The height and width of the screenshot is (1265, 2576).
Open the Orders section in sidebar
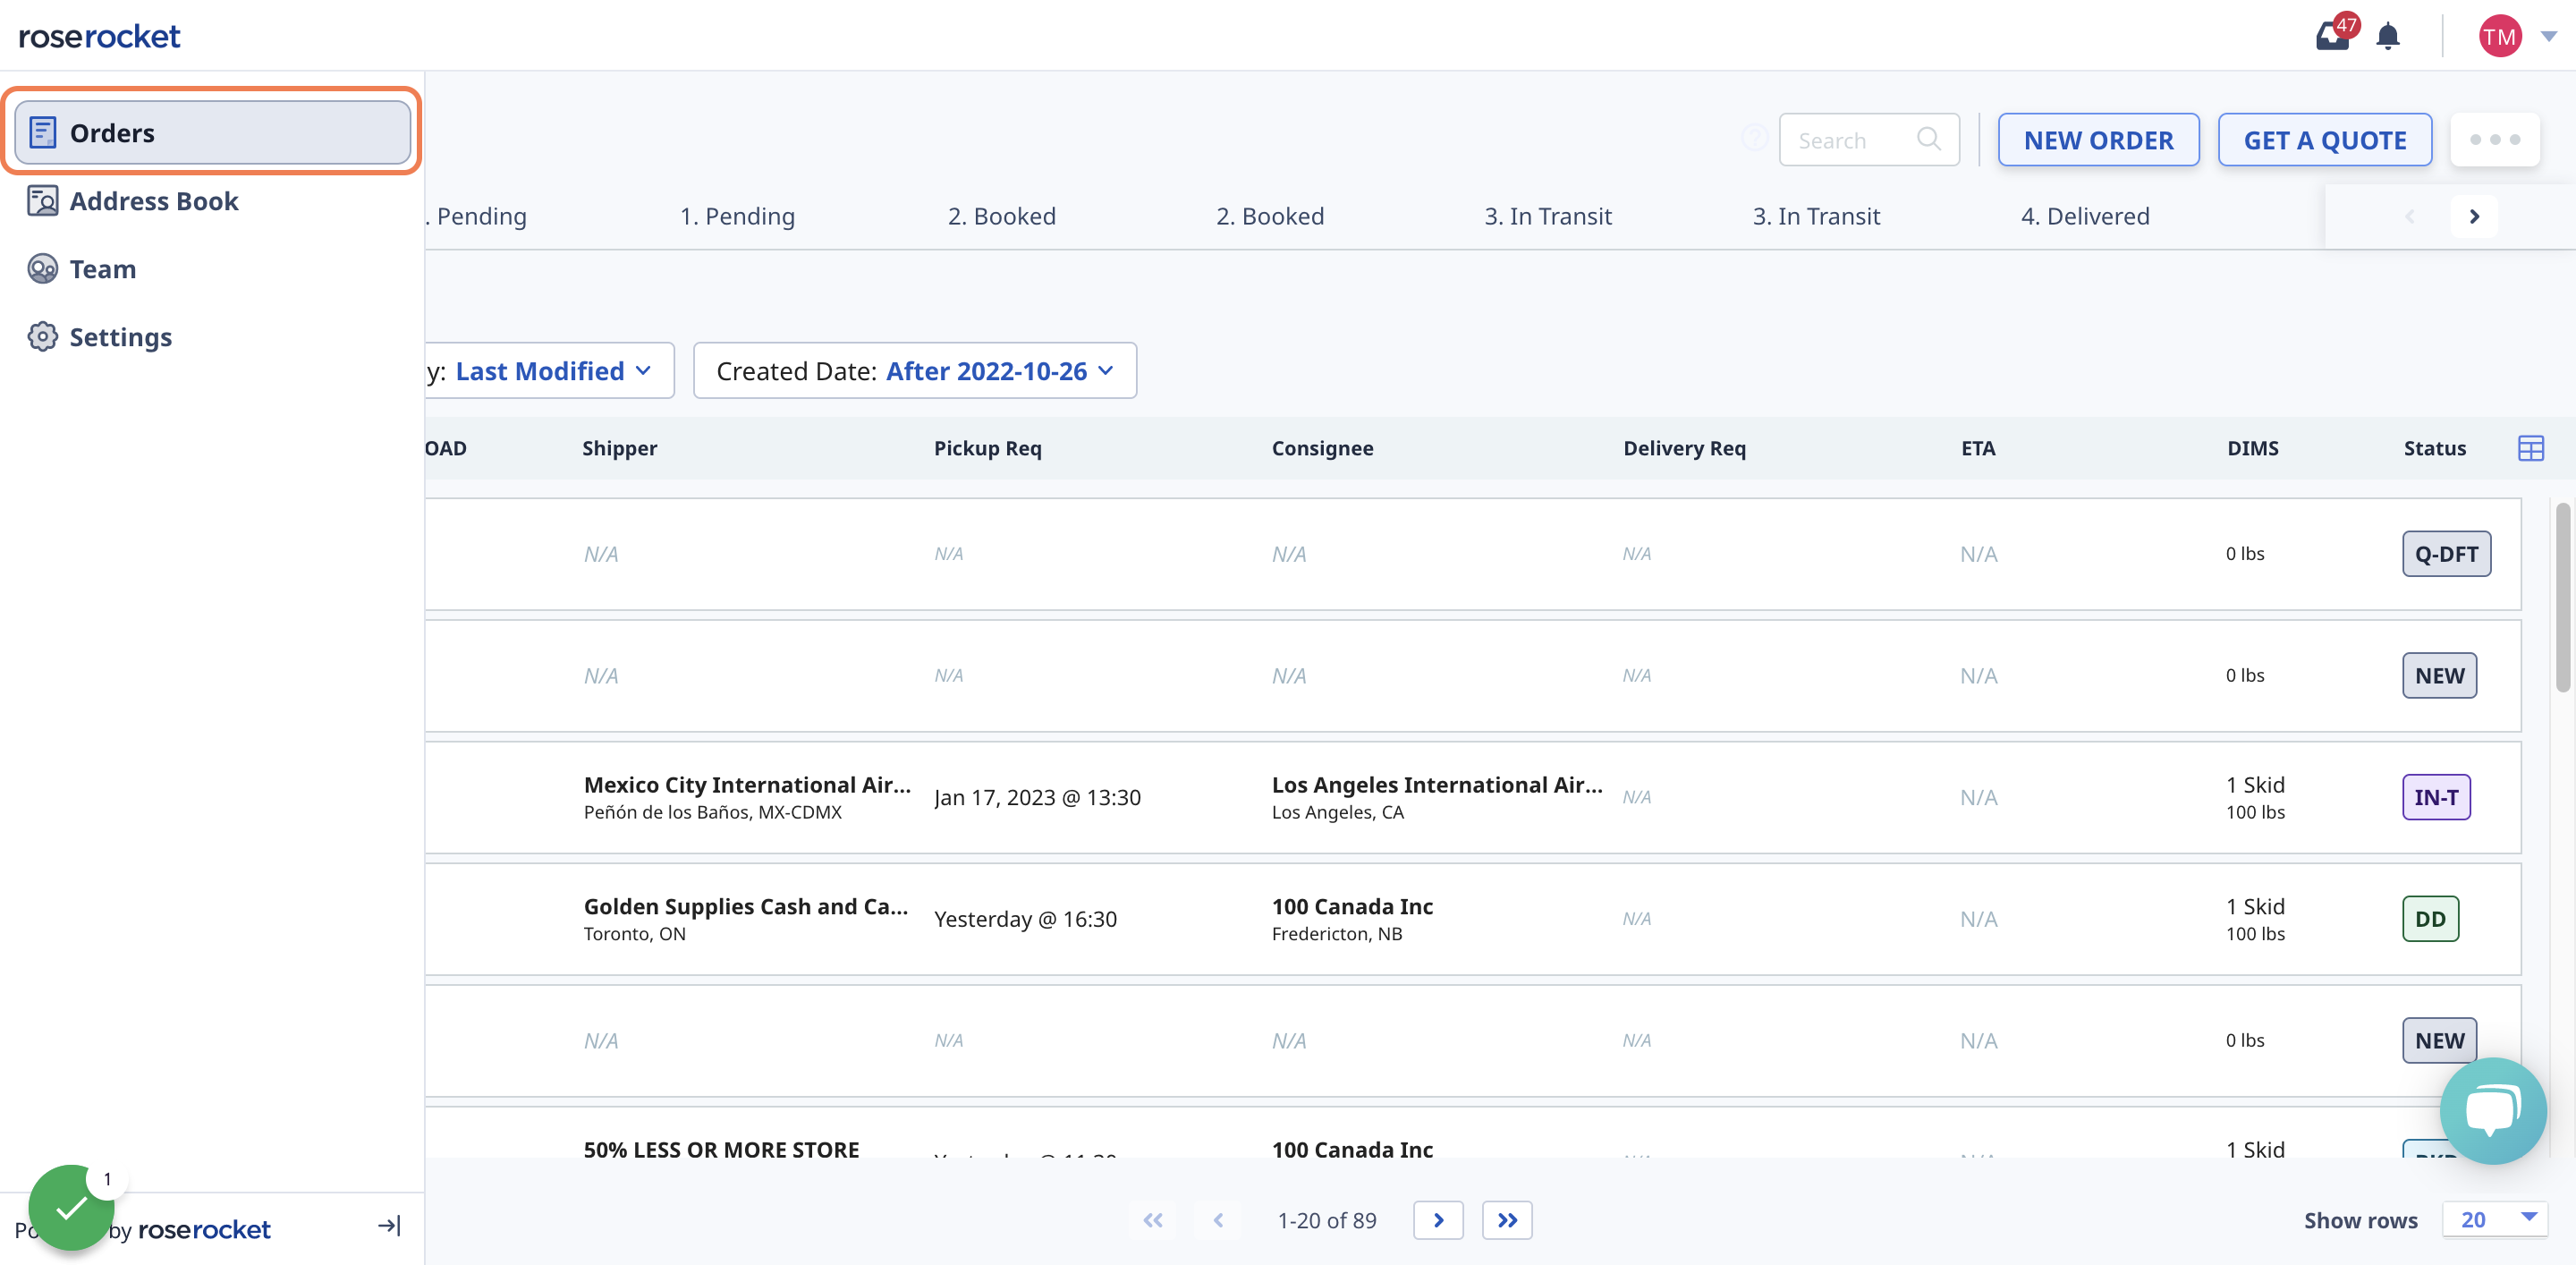(x=212, y=132)
